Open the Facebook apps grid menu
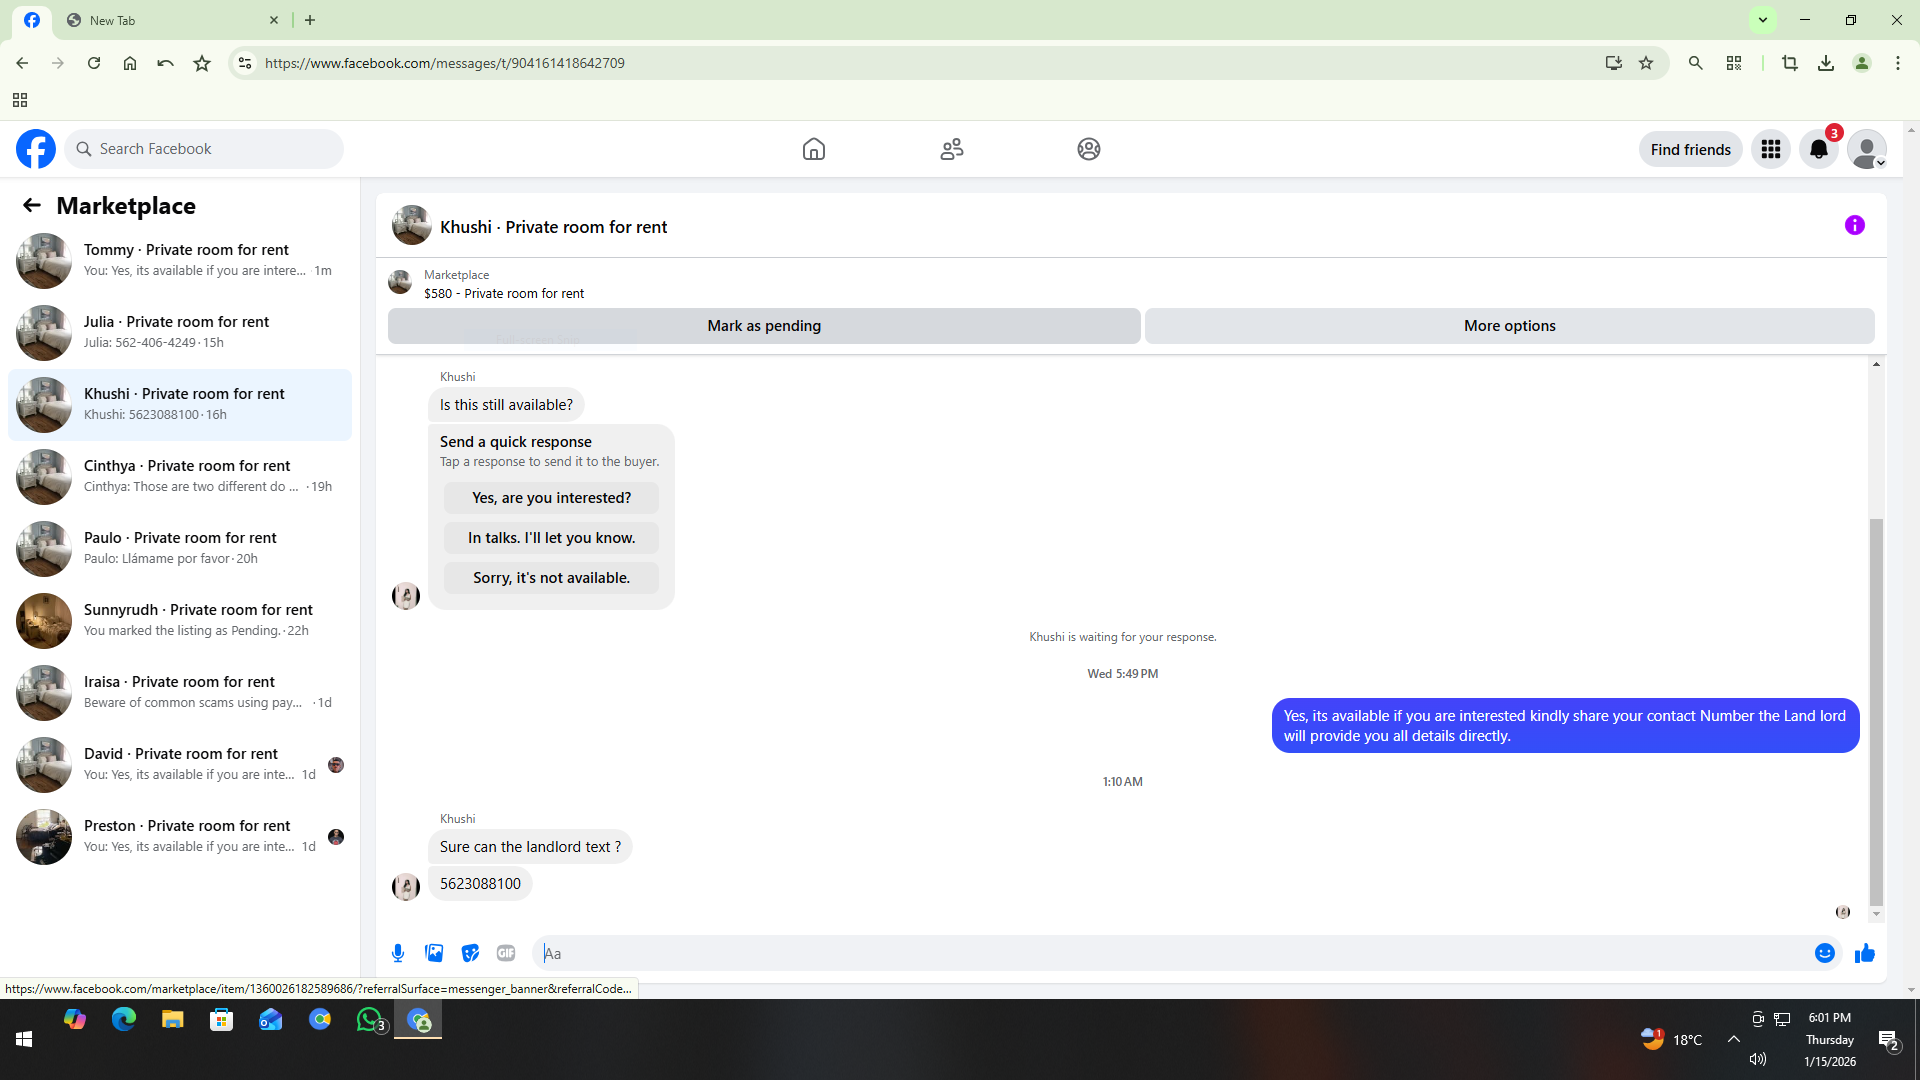The image size is (1920, 1080). coord(1770,149)
